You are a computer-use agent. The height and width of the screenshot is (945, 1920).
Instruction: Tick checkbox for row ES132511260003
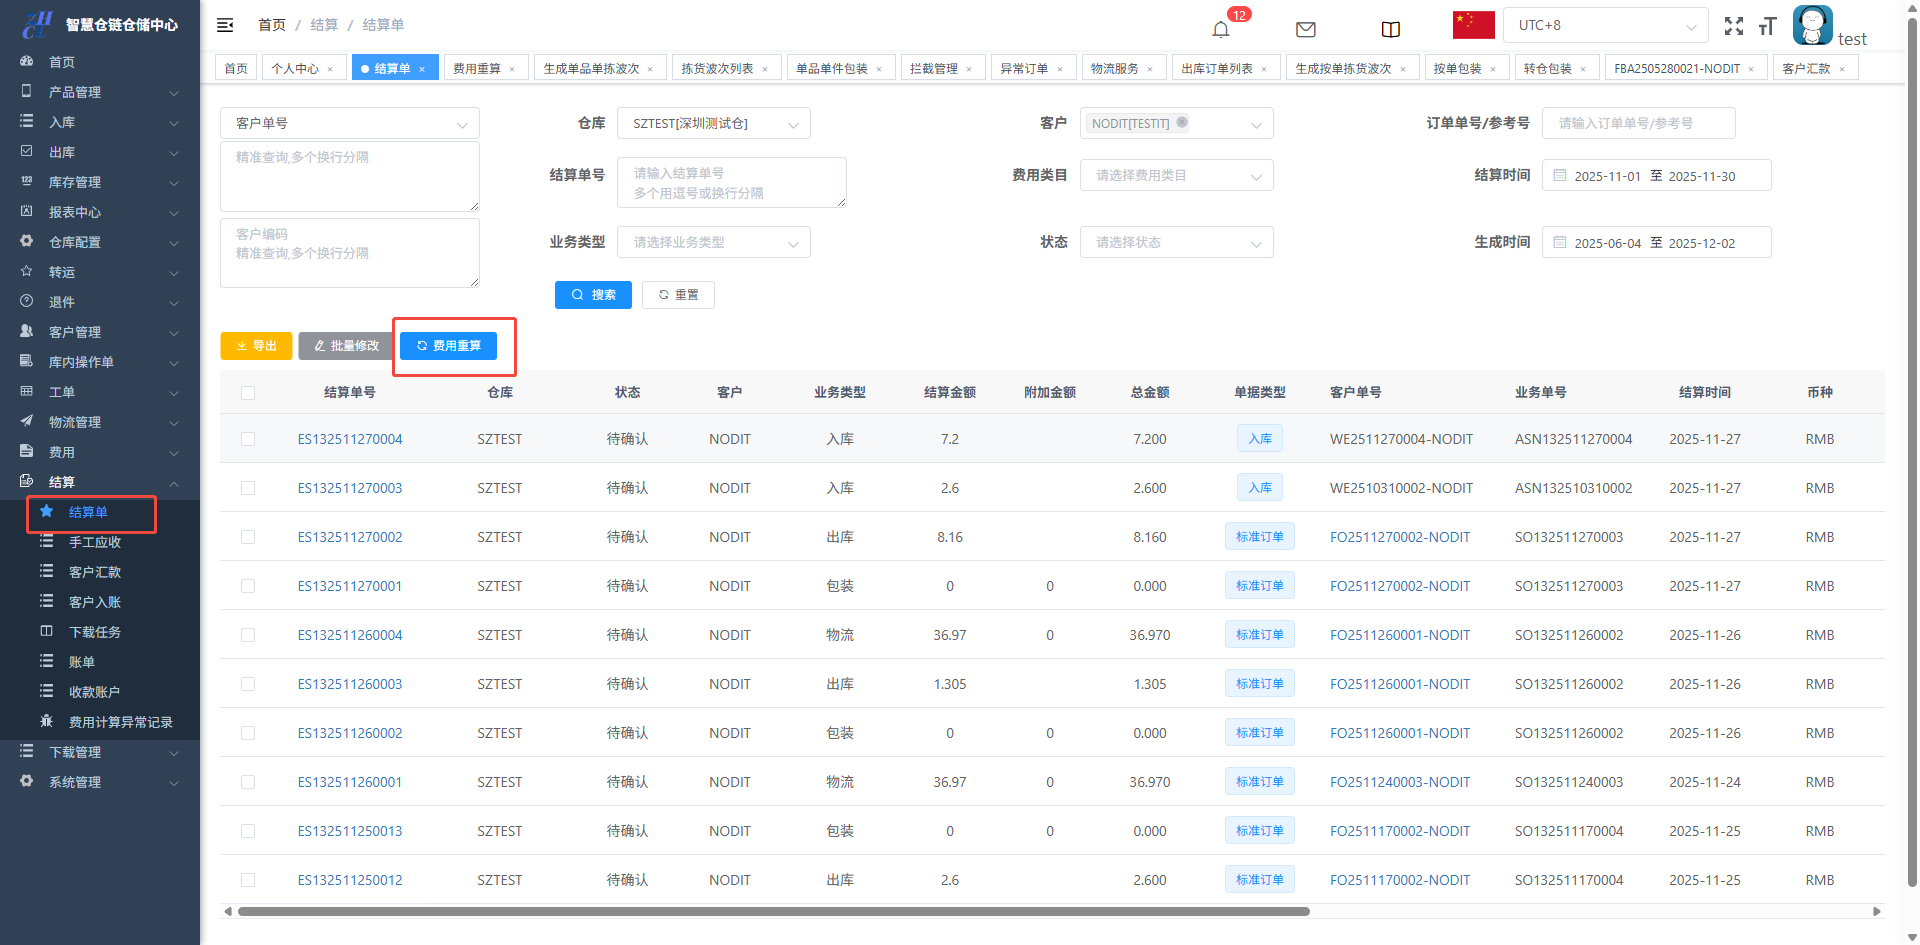pyautogui.click(x=248, y=684)
